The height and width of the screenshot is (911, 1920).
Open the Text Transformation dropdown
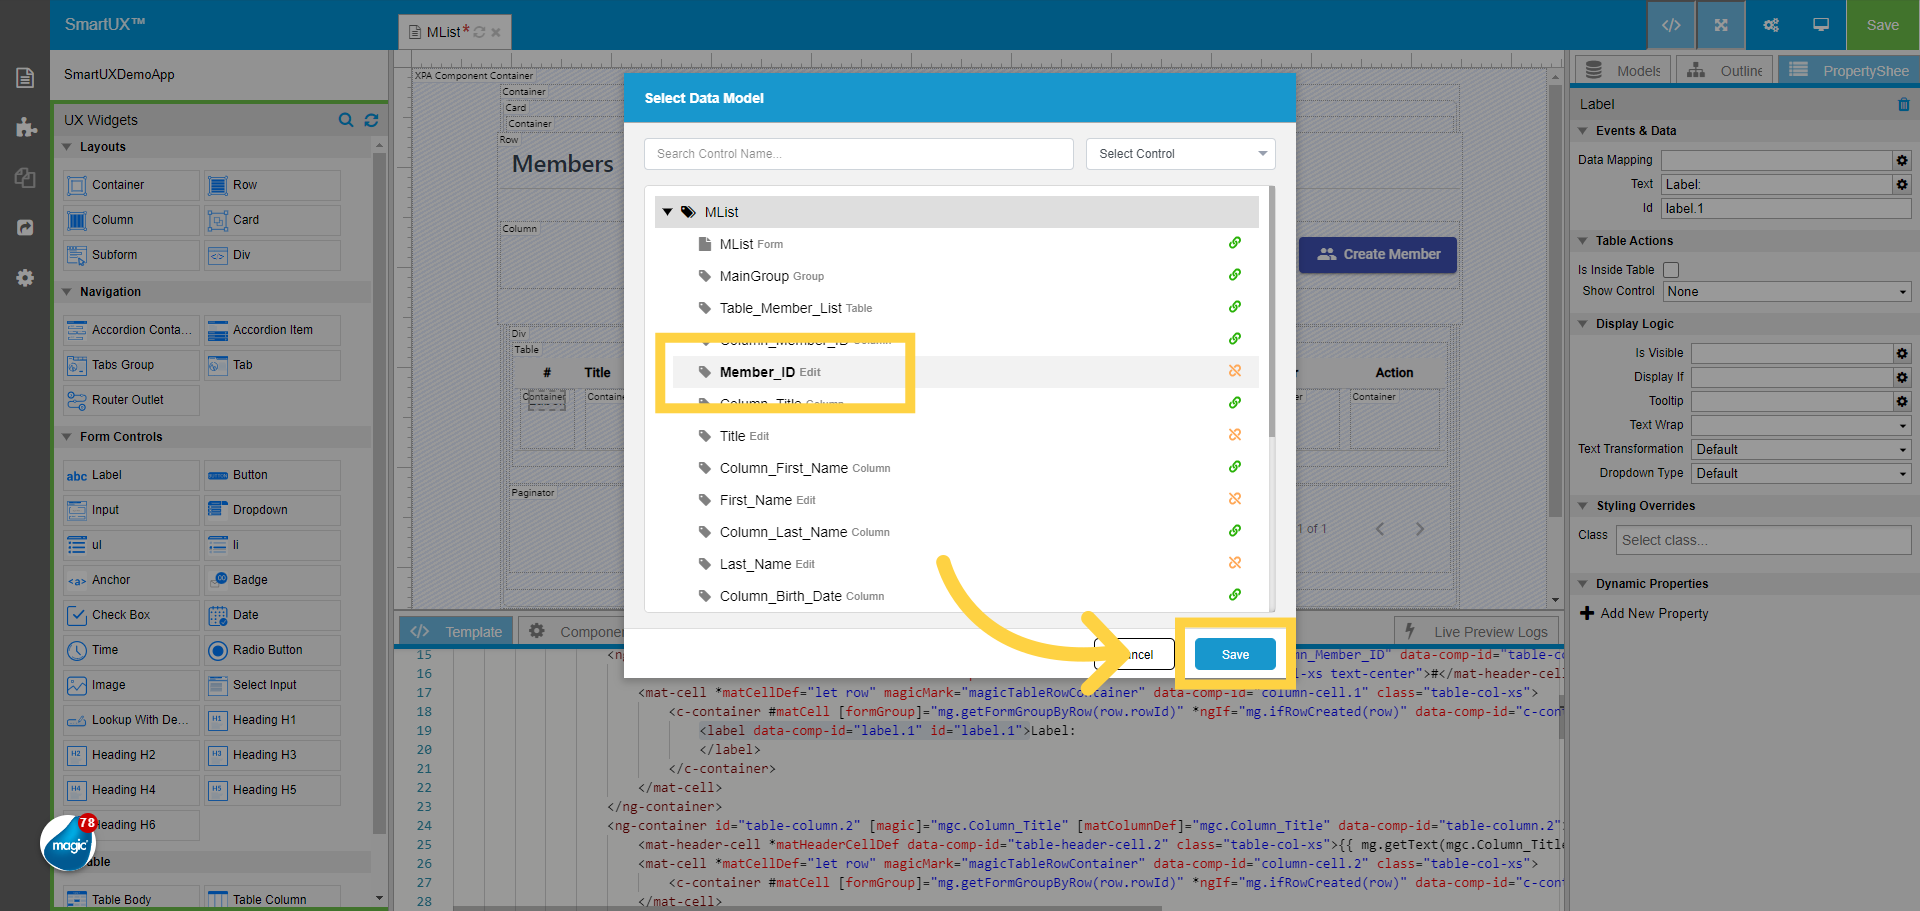(x=1800, y=449)
